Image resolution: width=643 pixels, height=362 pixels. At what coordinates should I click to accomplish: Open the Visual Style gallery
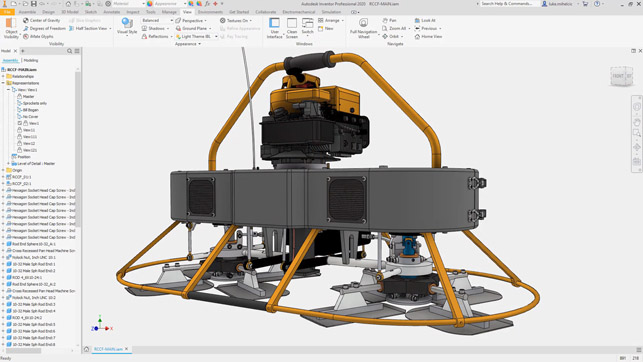click(127, 26)
